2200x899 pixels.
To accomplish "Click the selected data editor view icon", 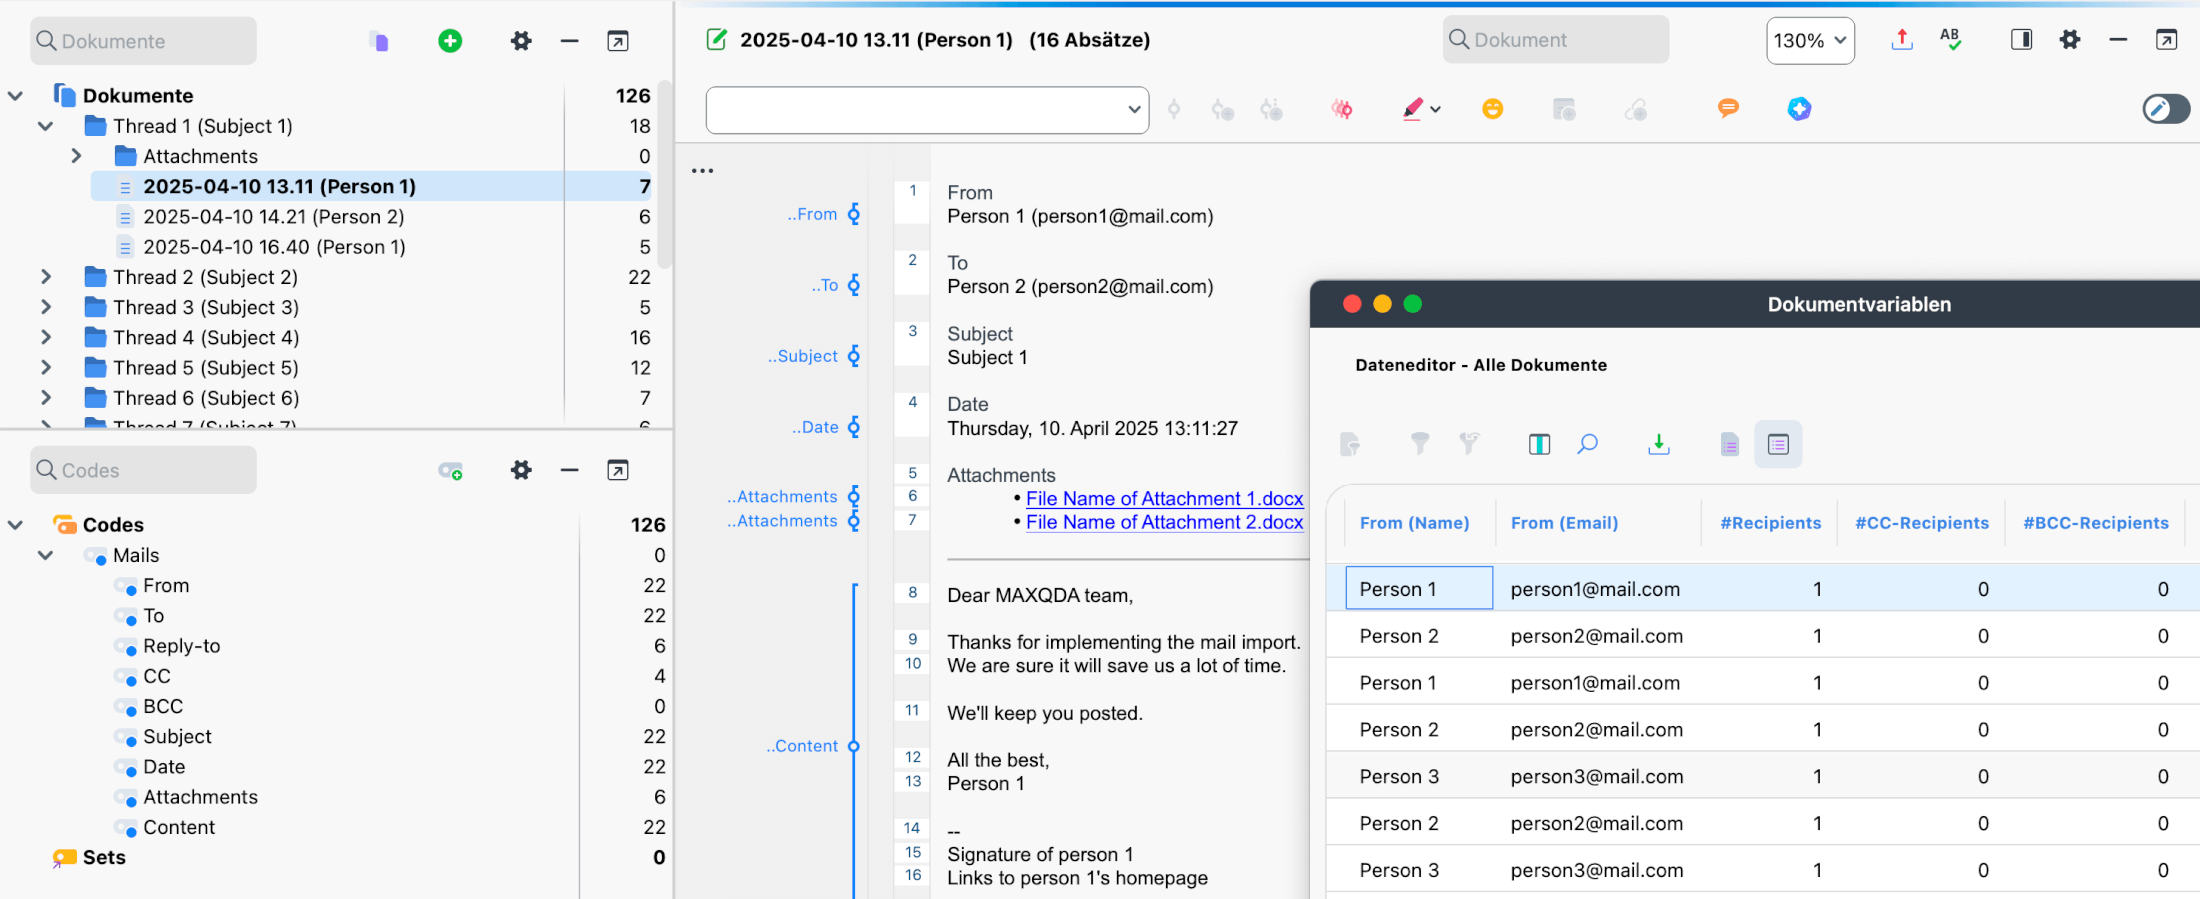I will [1778, 444].
